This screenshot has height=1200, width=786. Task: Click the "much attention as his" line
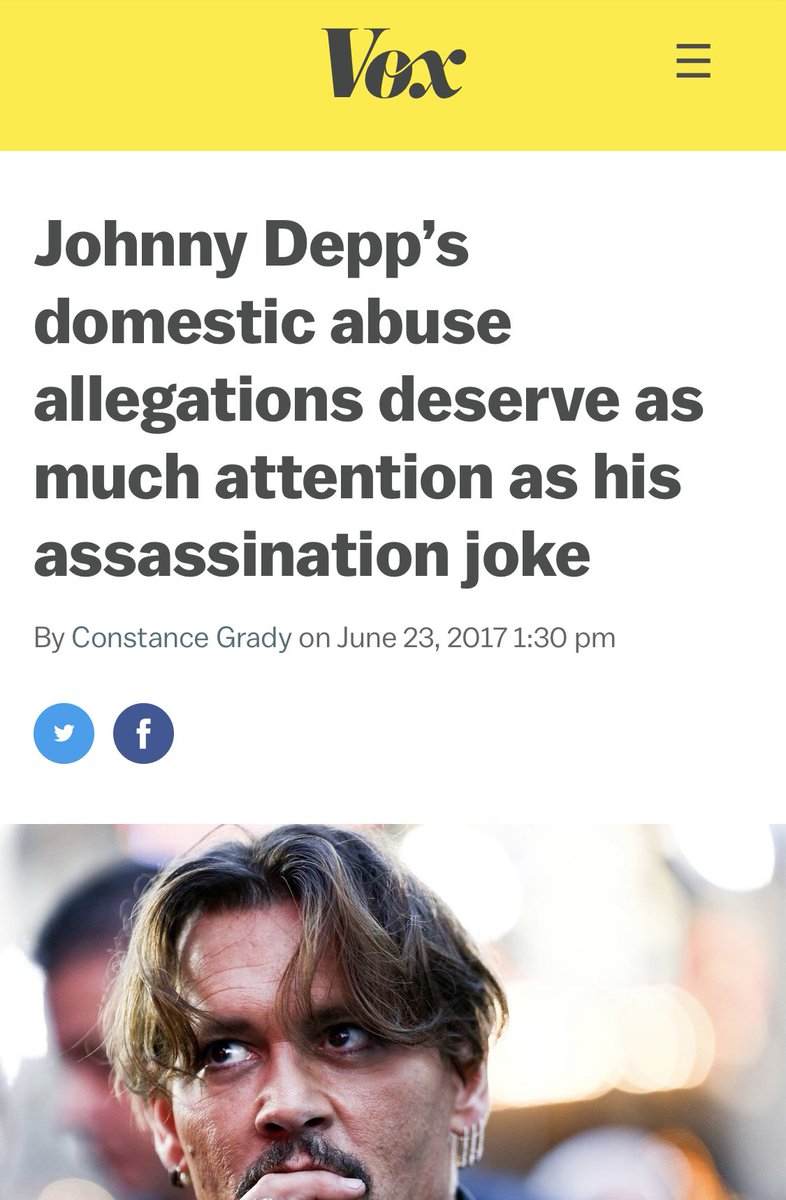pyautogui.click(x=357, y=477)
